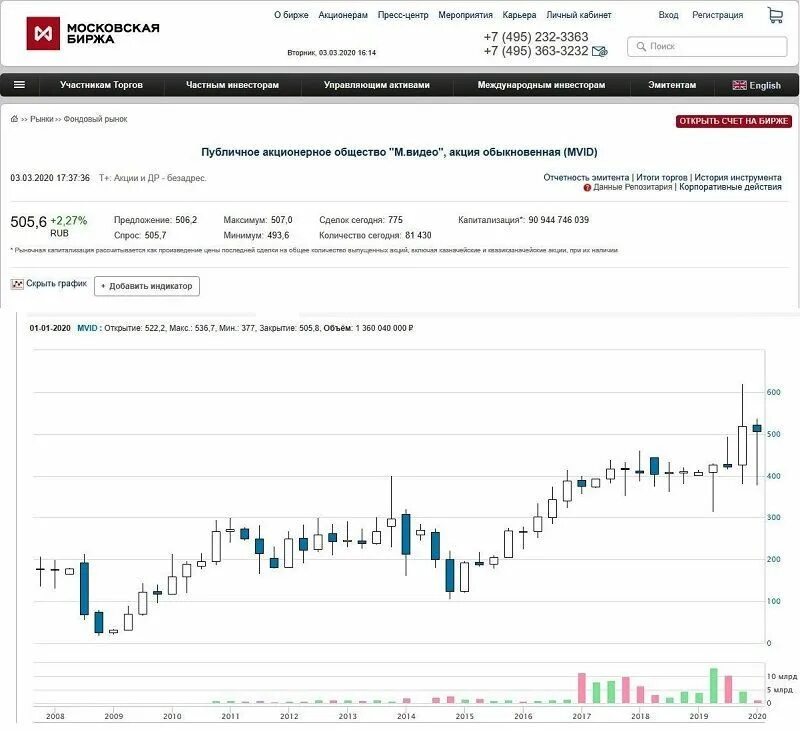
Task: Click the Фондовый рынок breadcrumb link
Action: coord(95,119)
